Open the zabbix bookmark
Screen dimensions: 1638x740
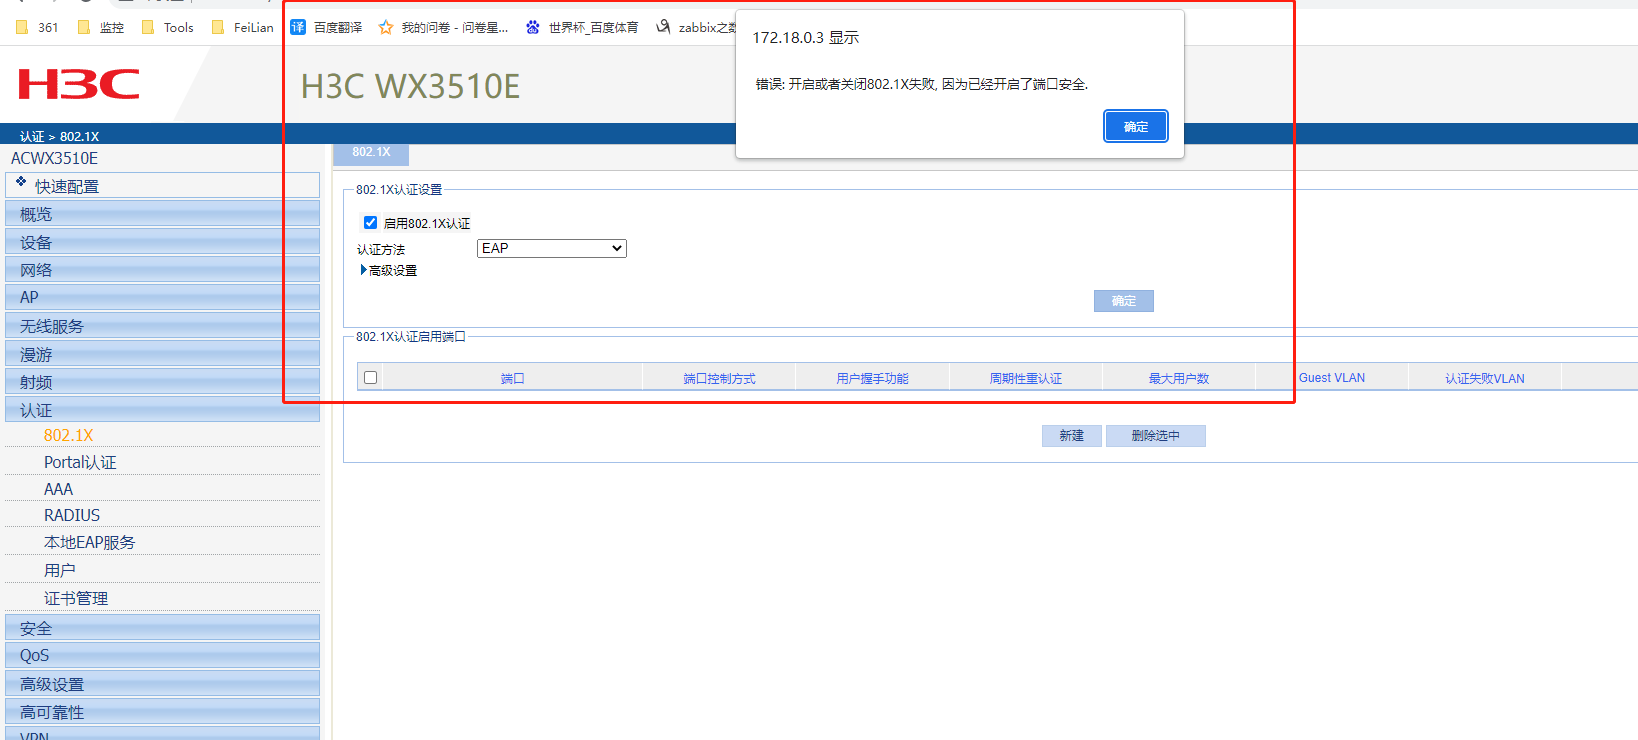point(695,27)
